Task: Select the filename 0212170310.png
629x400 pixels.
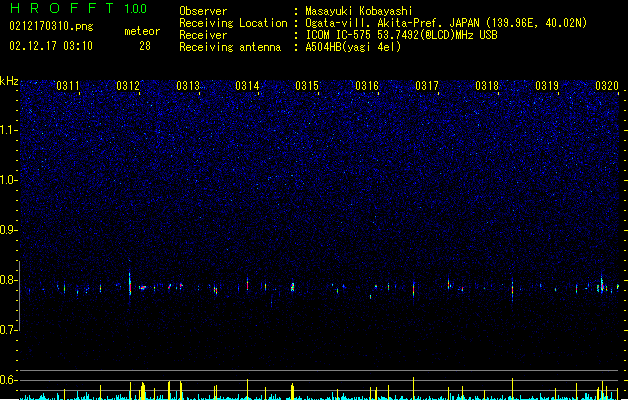Action: 51,27
